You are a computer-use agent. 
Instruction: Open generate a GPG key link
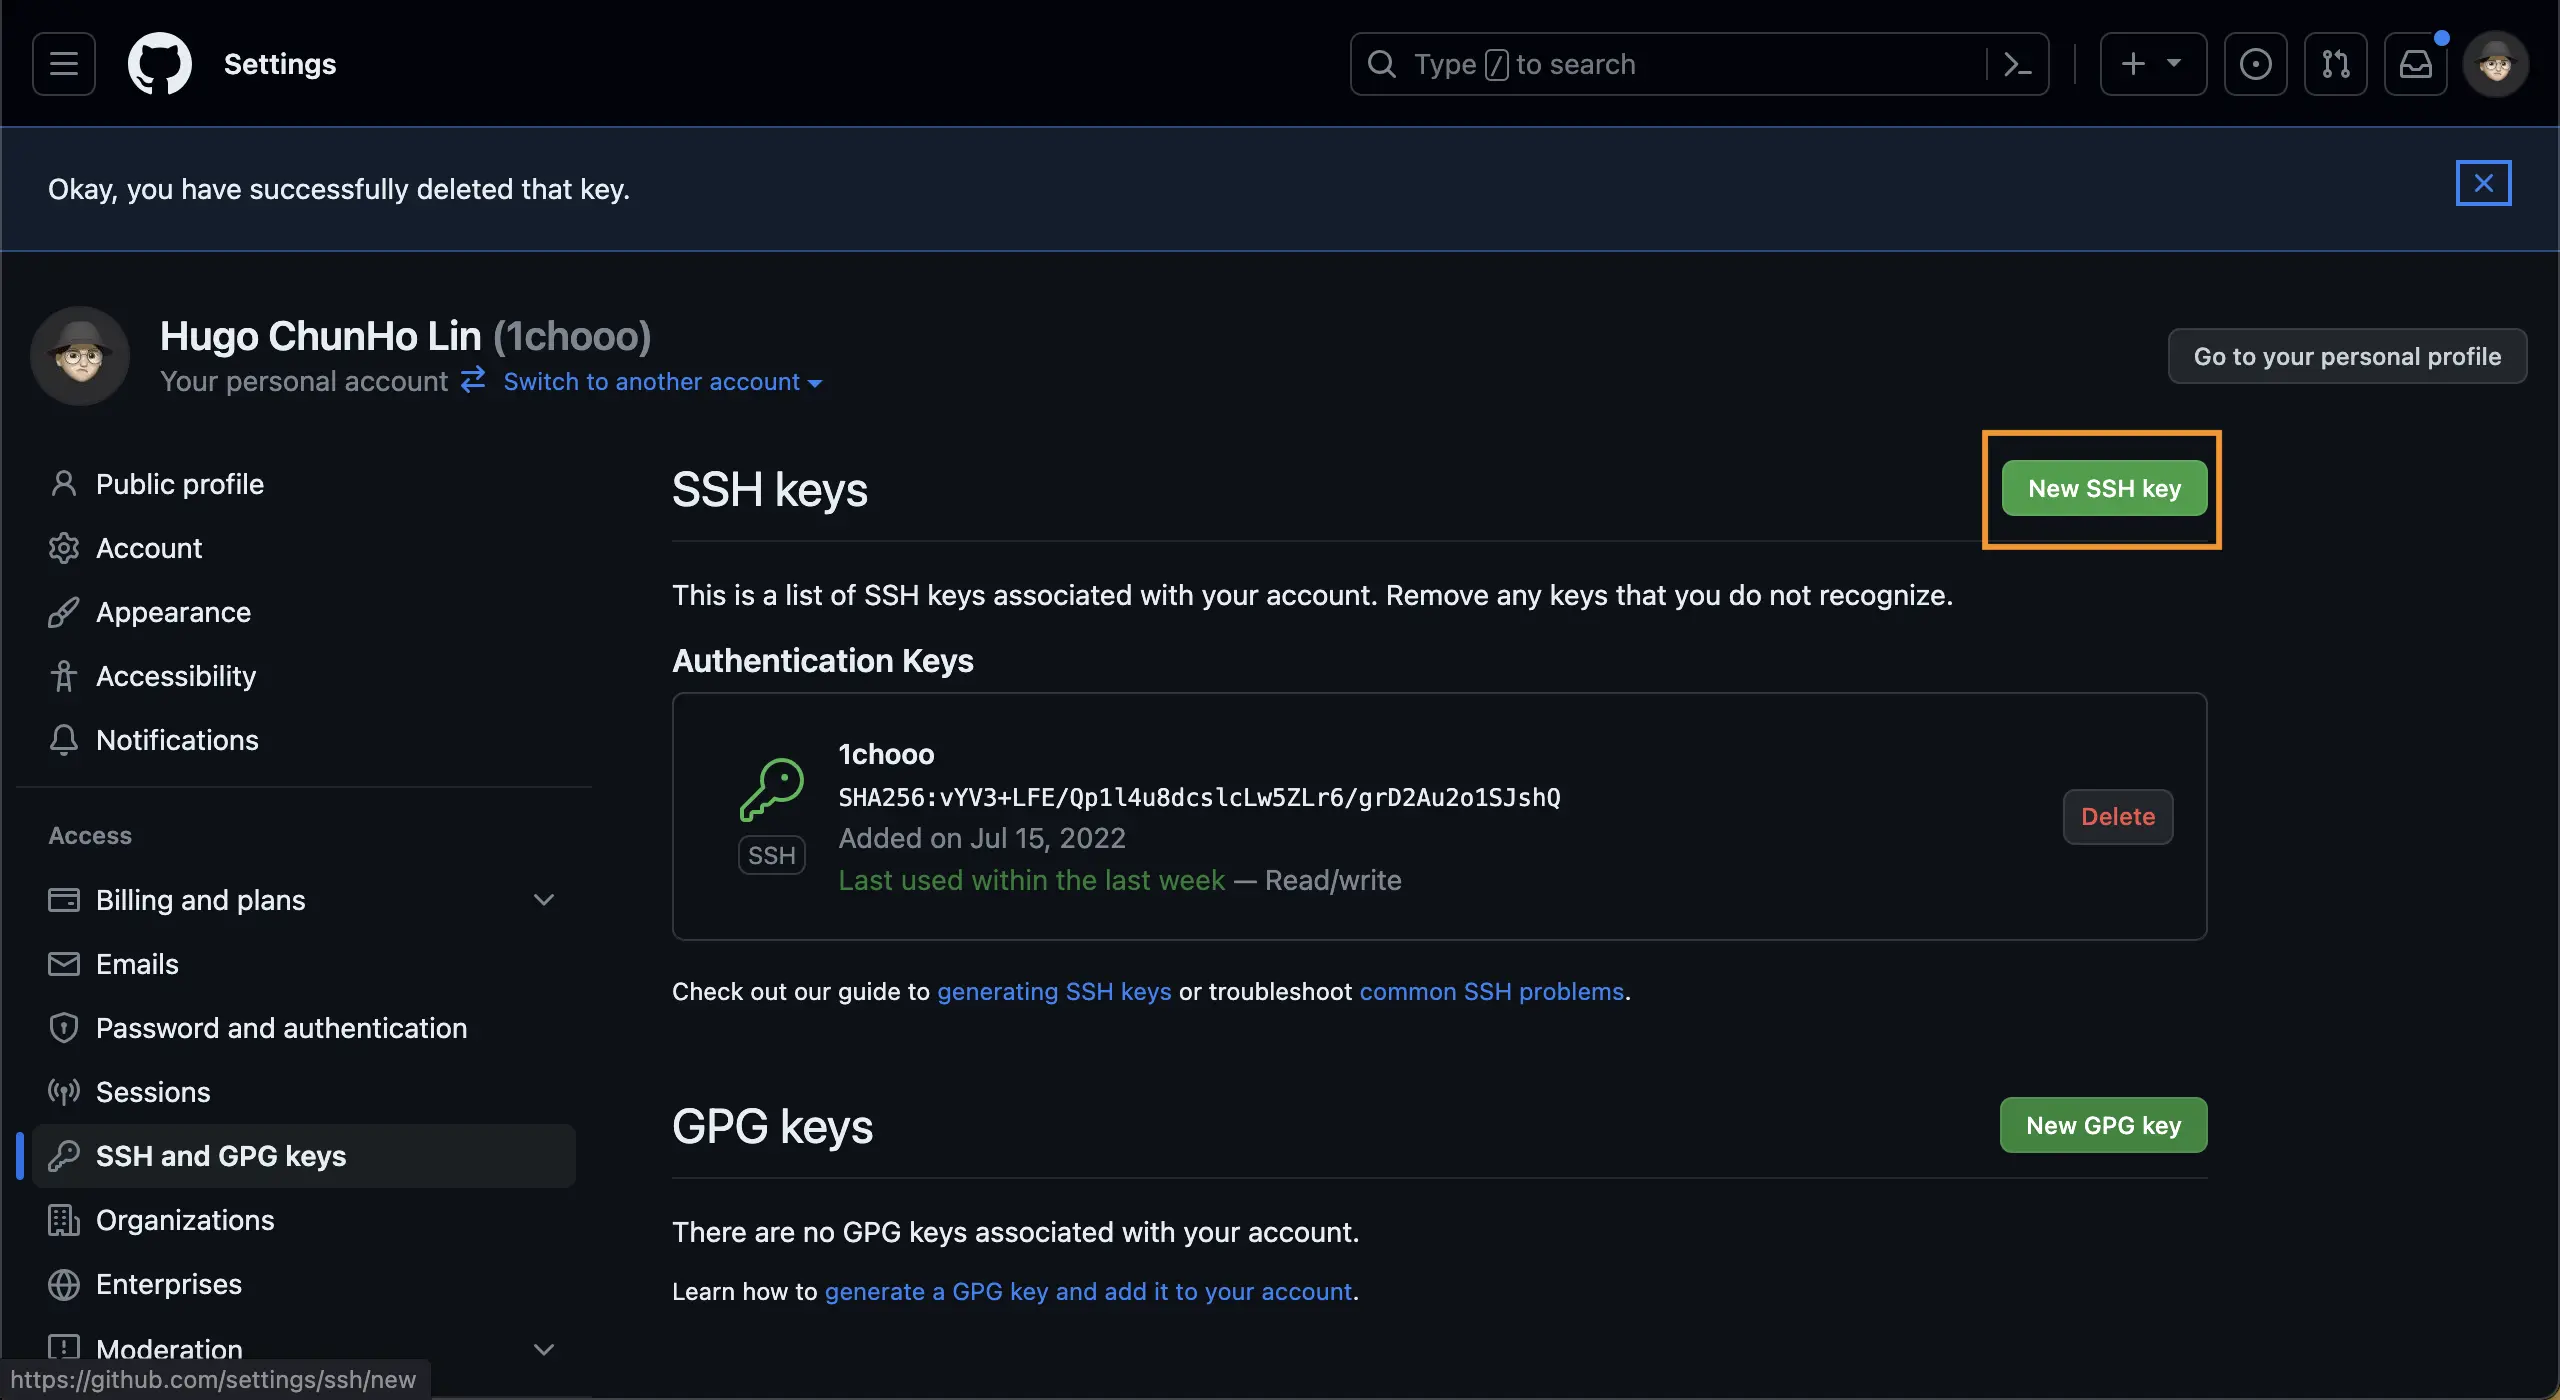click(1088, 1291)
